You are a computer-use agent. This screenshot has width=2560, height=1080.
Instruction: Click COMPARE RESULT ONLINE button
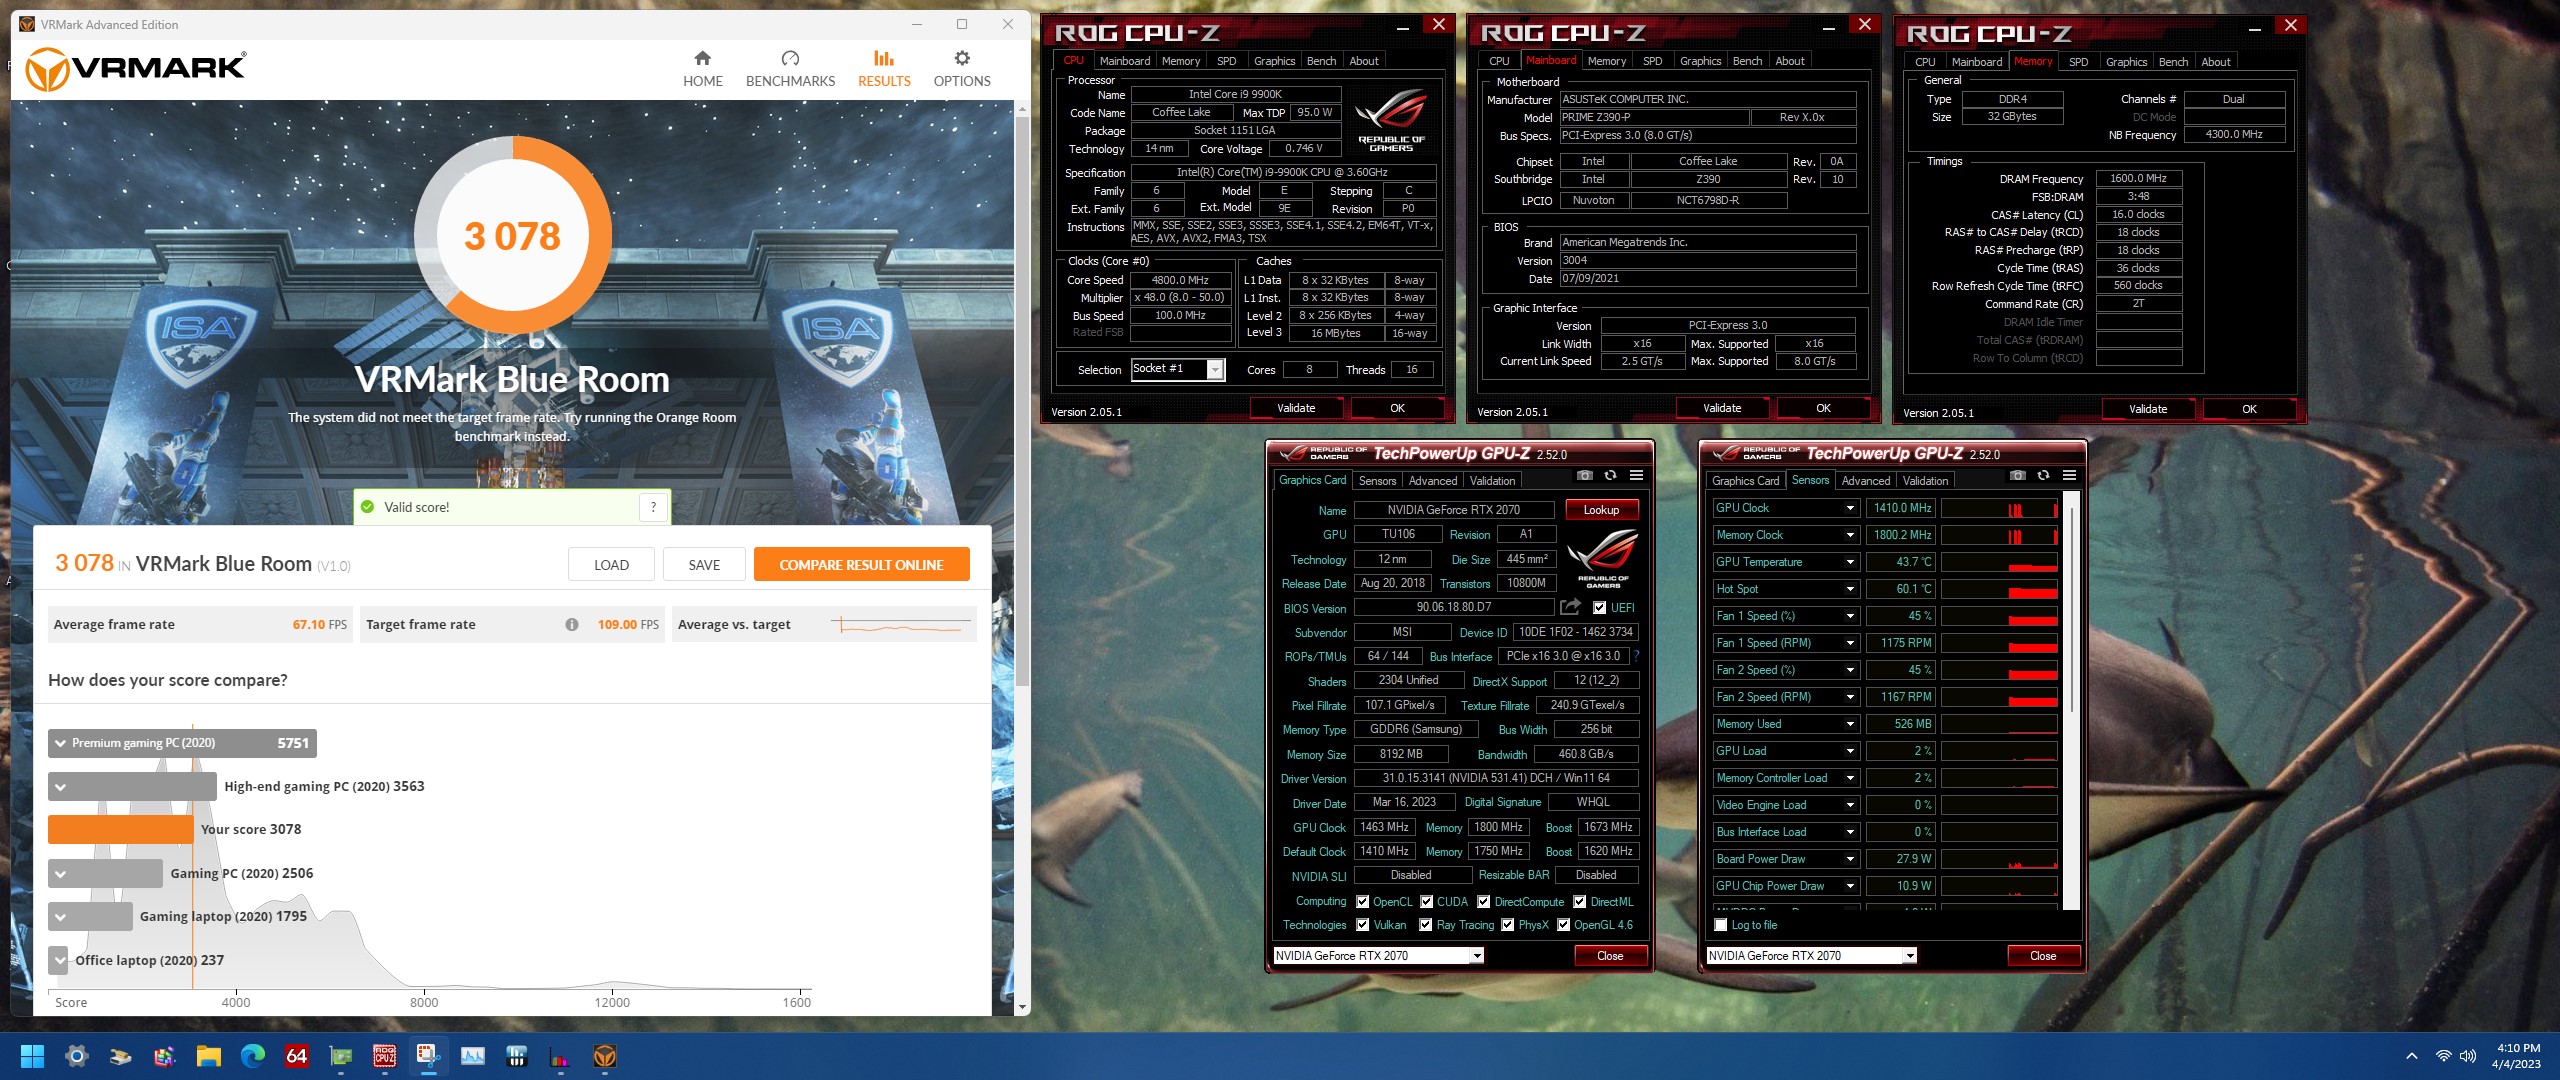click(861, 565)
